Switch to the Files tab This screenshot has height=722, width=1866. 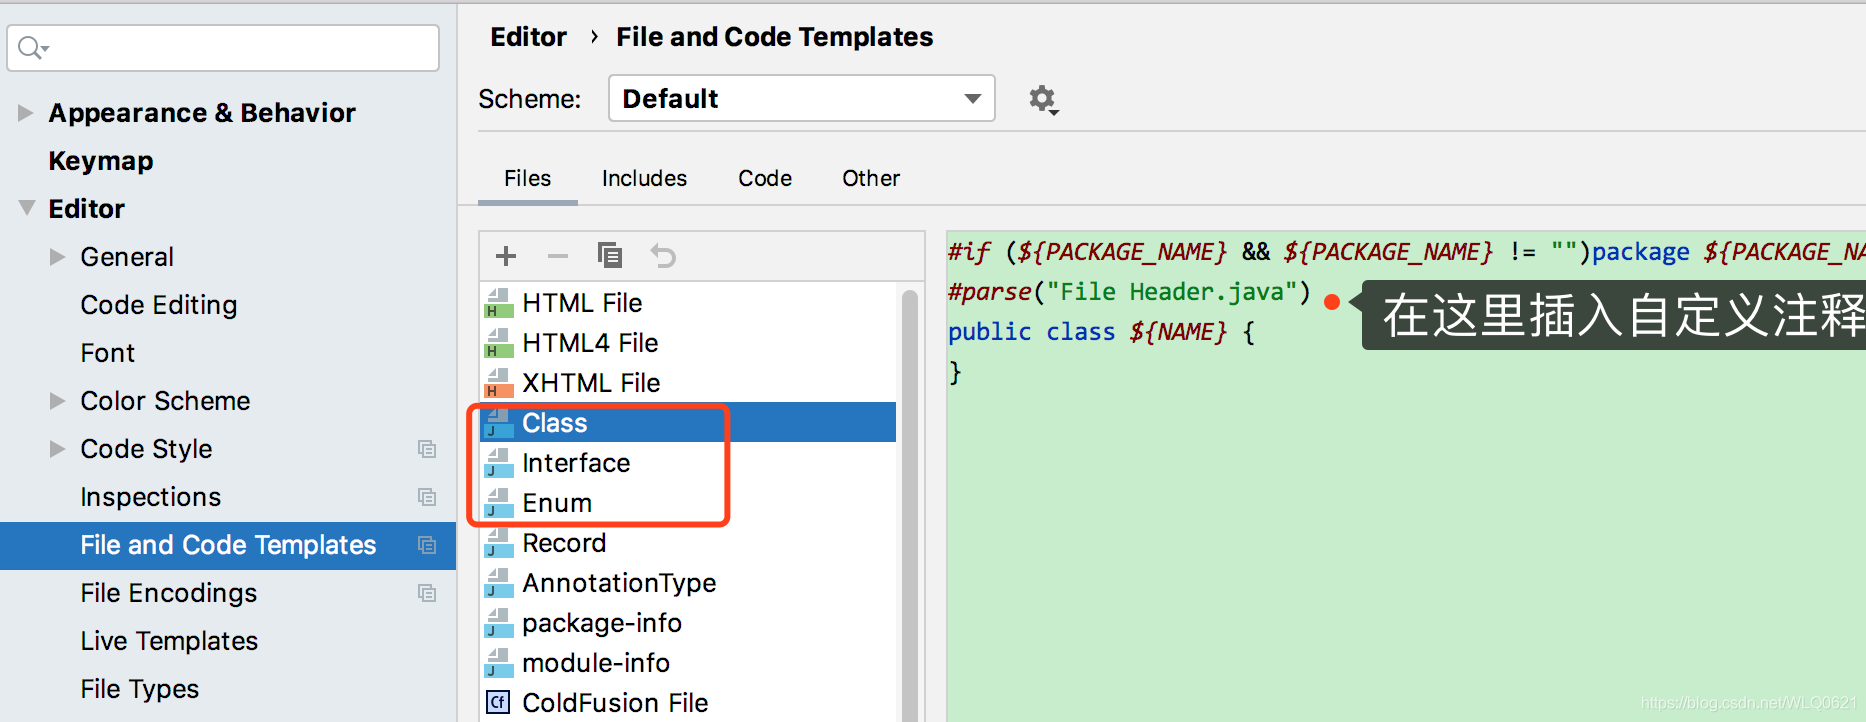pos(527,178)
